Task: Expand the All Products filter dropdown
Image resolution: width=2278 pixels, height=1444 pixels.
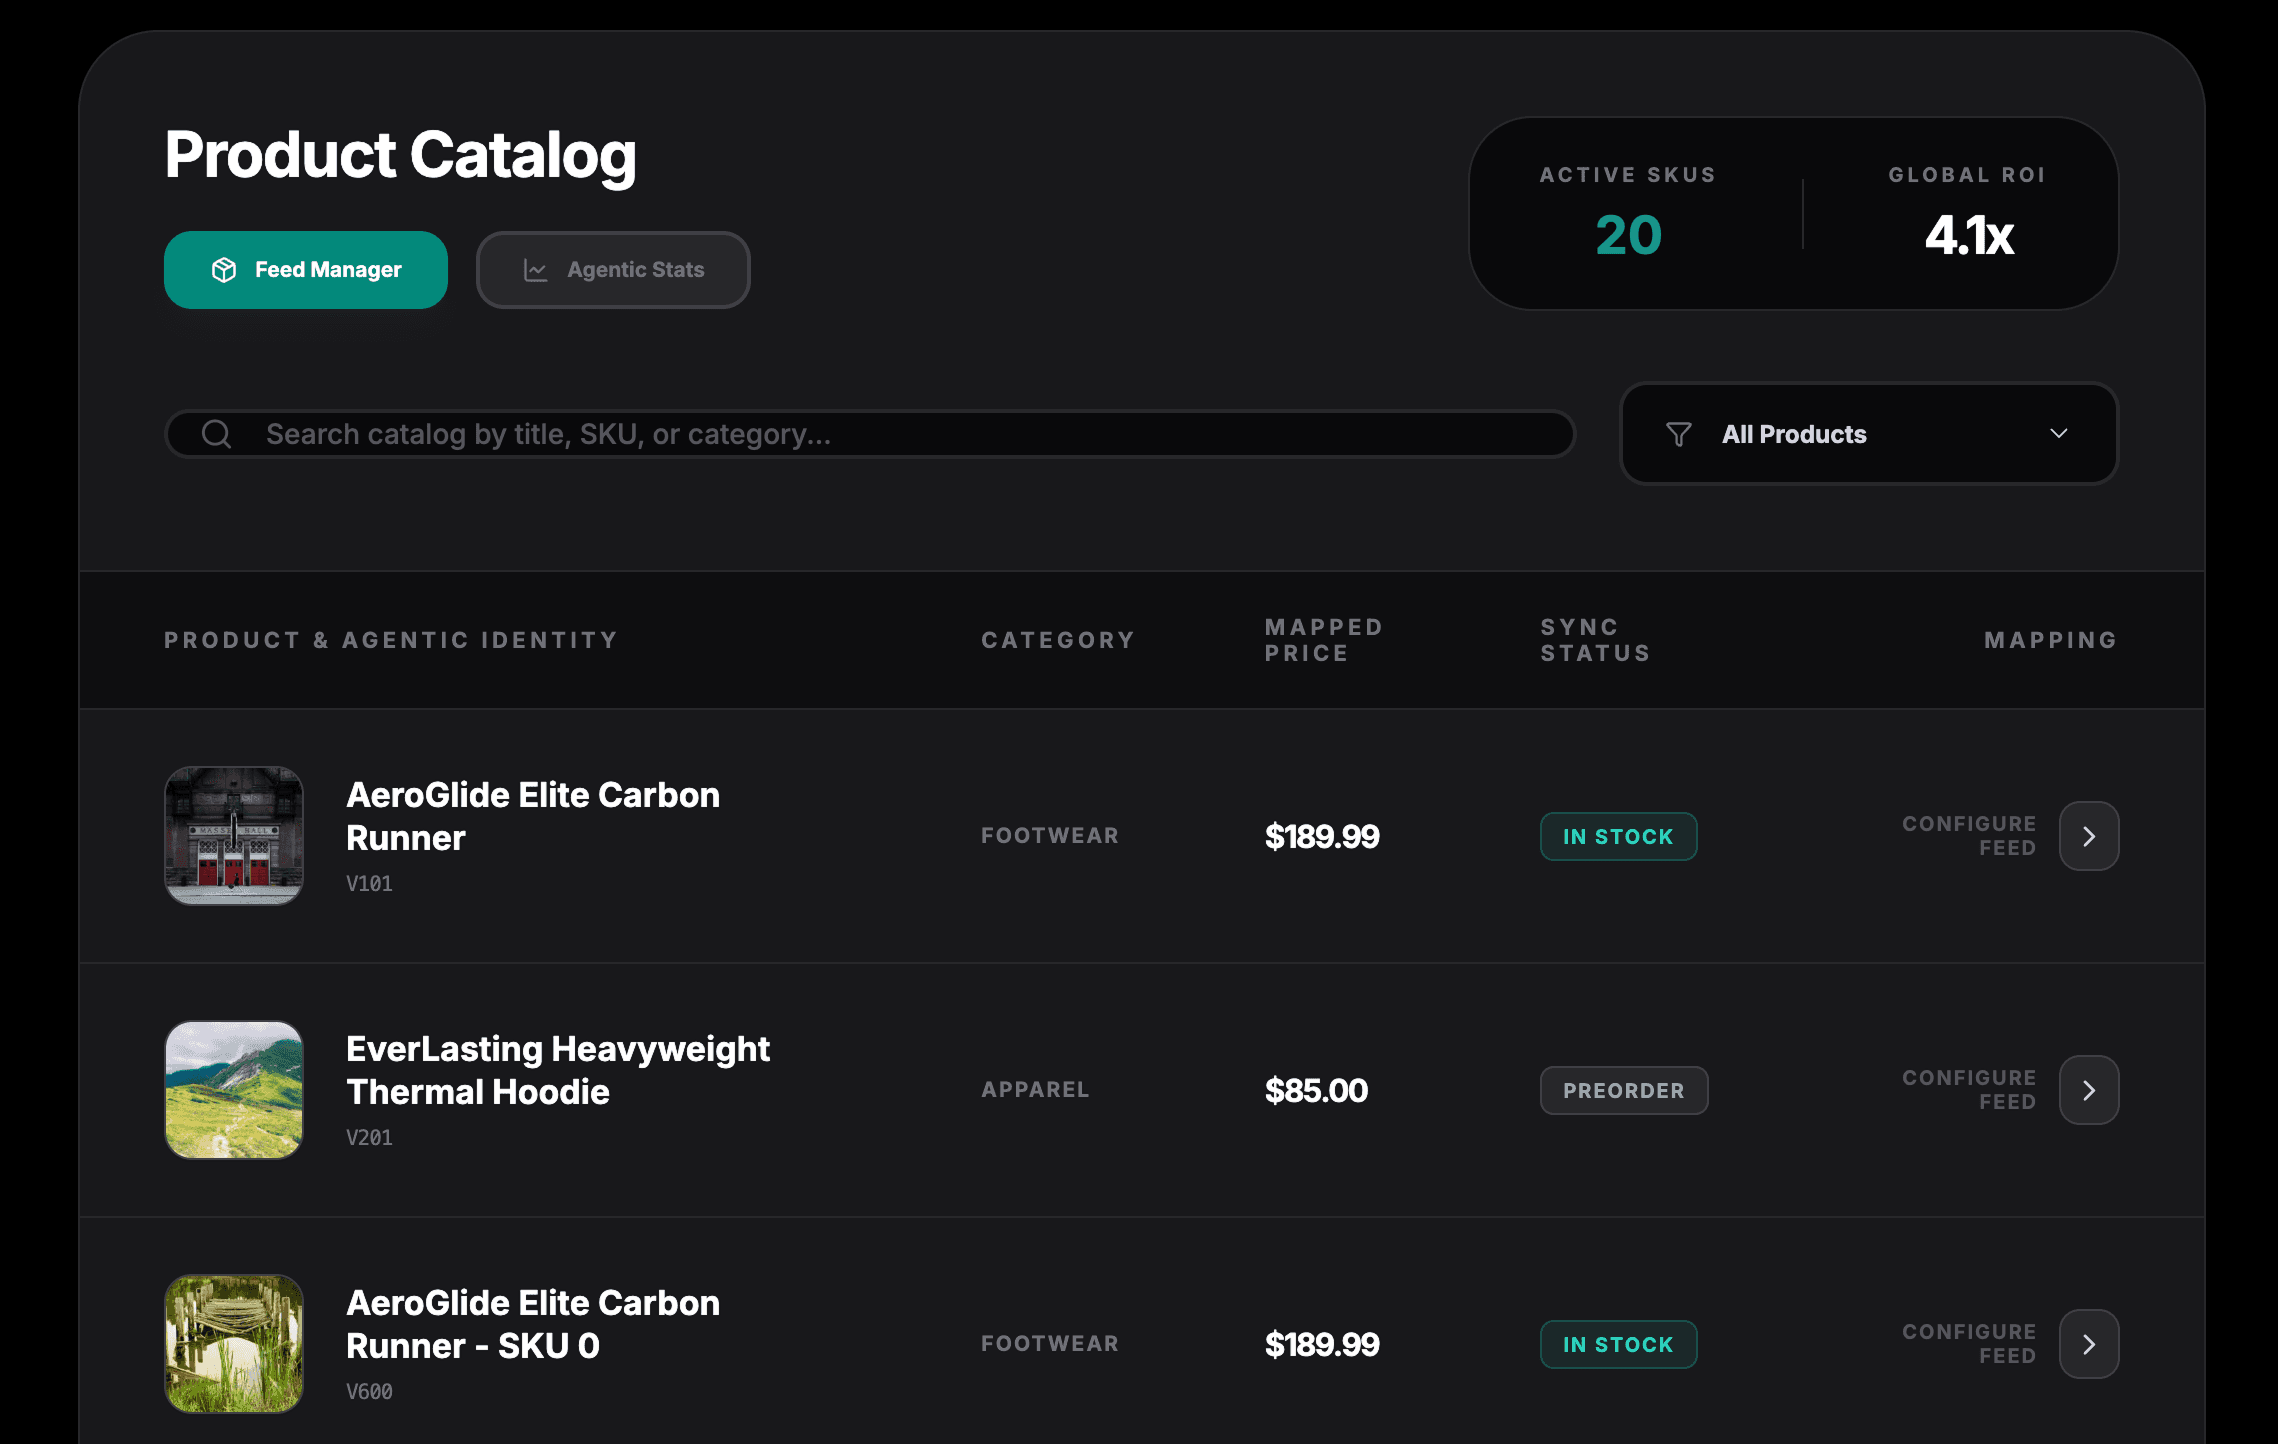Action: click(1868, 434)
